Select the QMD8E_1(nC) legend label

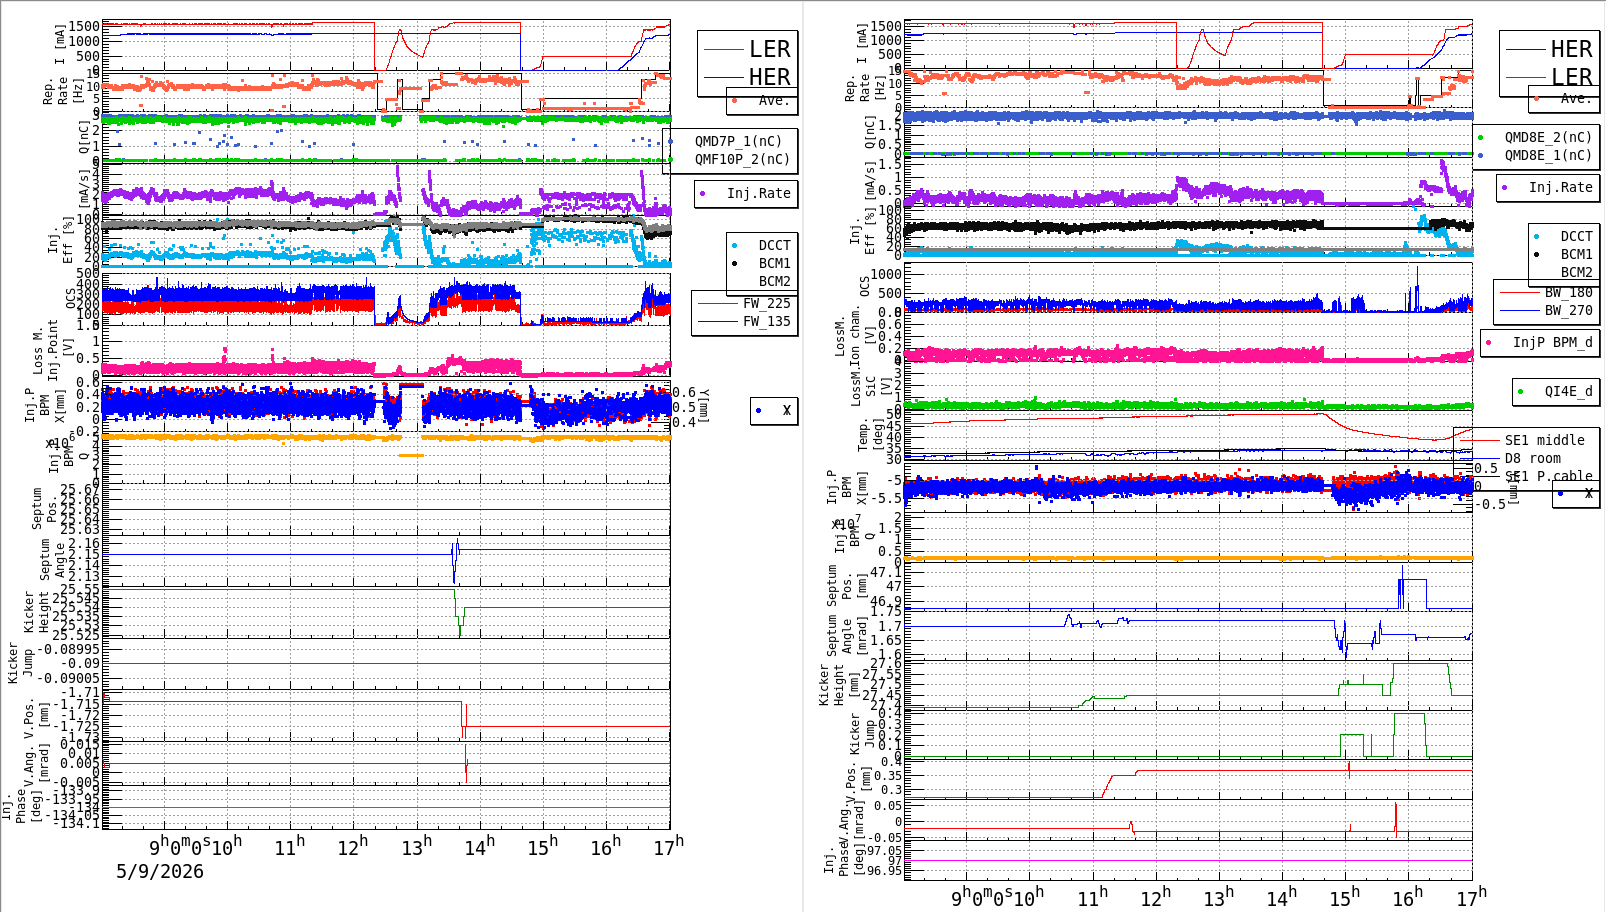coord(1548,155)
